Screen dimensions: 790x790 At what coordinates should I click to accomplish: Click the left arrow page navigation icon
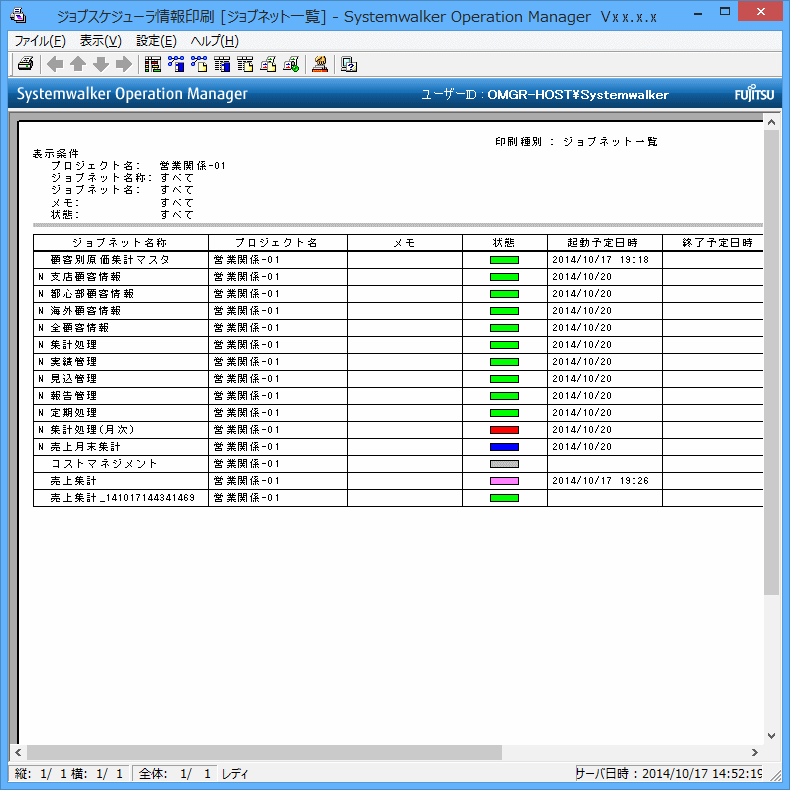(x=55, y=64)
